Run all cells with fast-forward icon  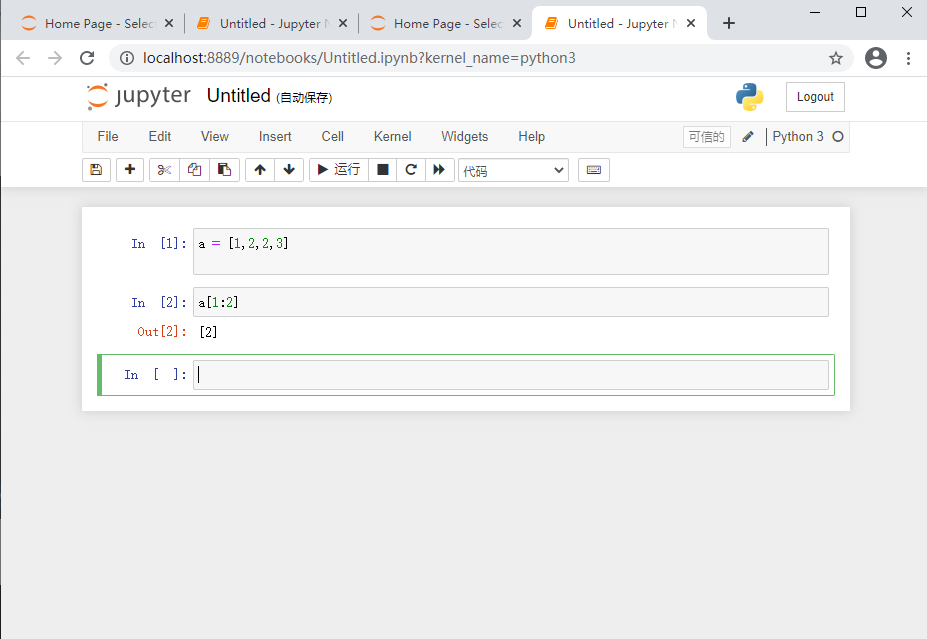(x=440, y=170)
